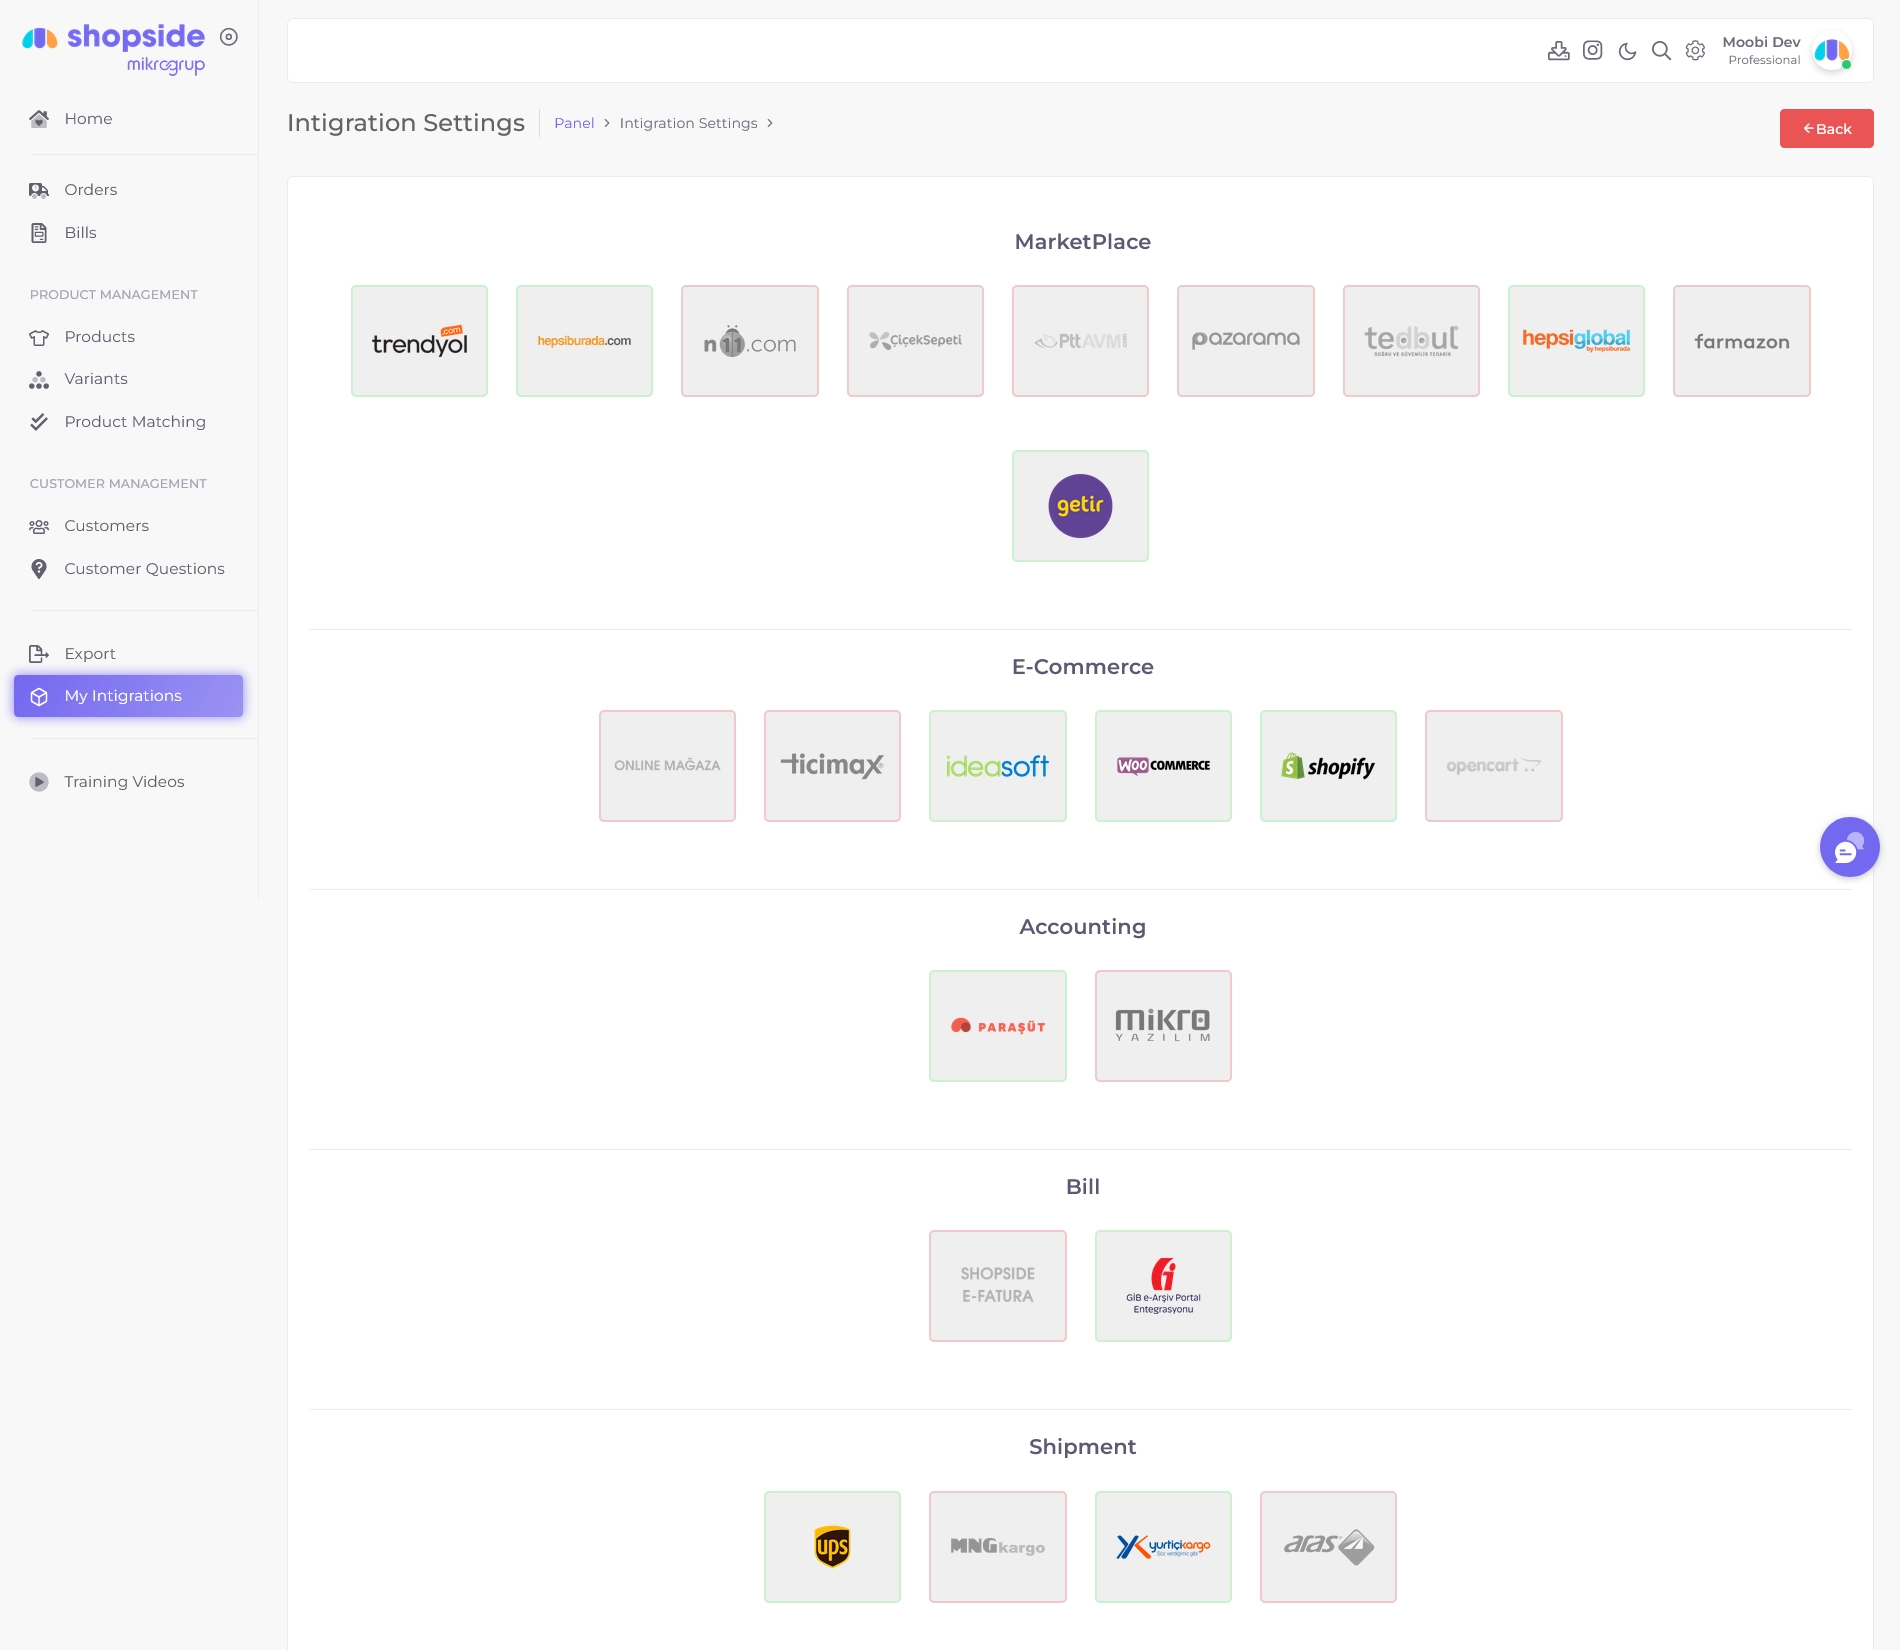This screenshot has width=1900, height=1650.
Task: Open the WooCommerce integration card
Action: tap(1163, 766)
